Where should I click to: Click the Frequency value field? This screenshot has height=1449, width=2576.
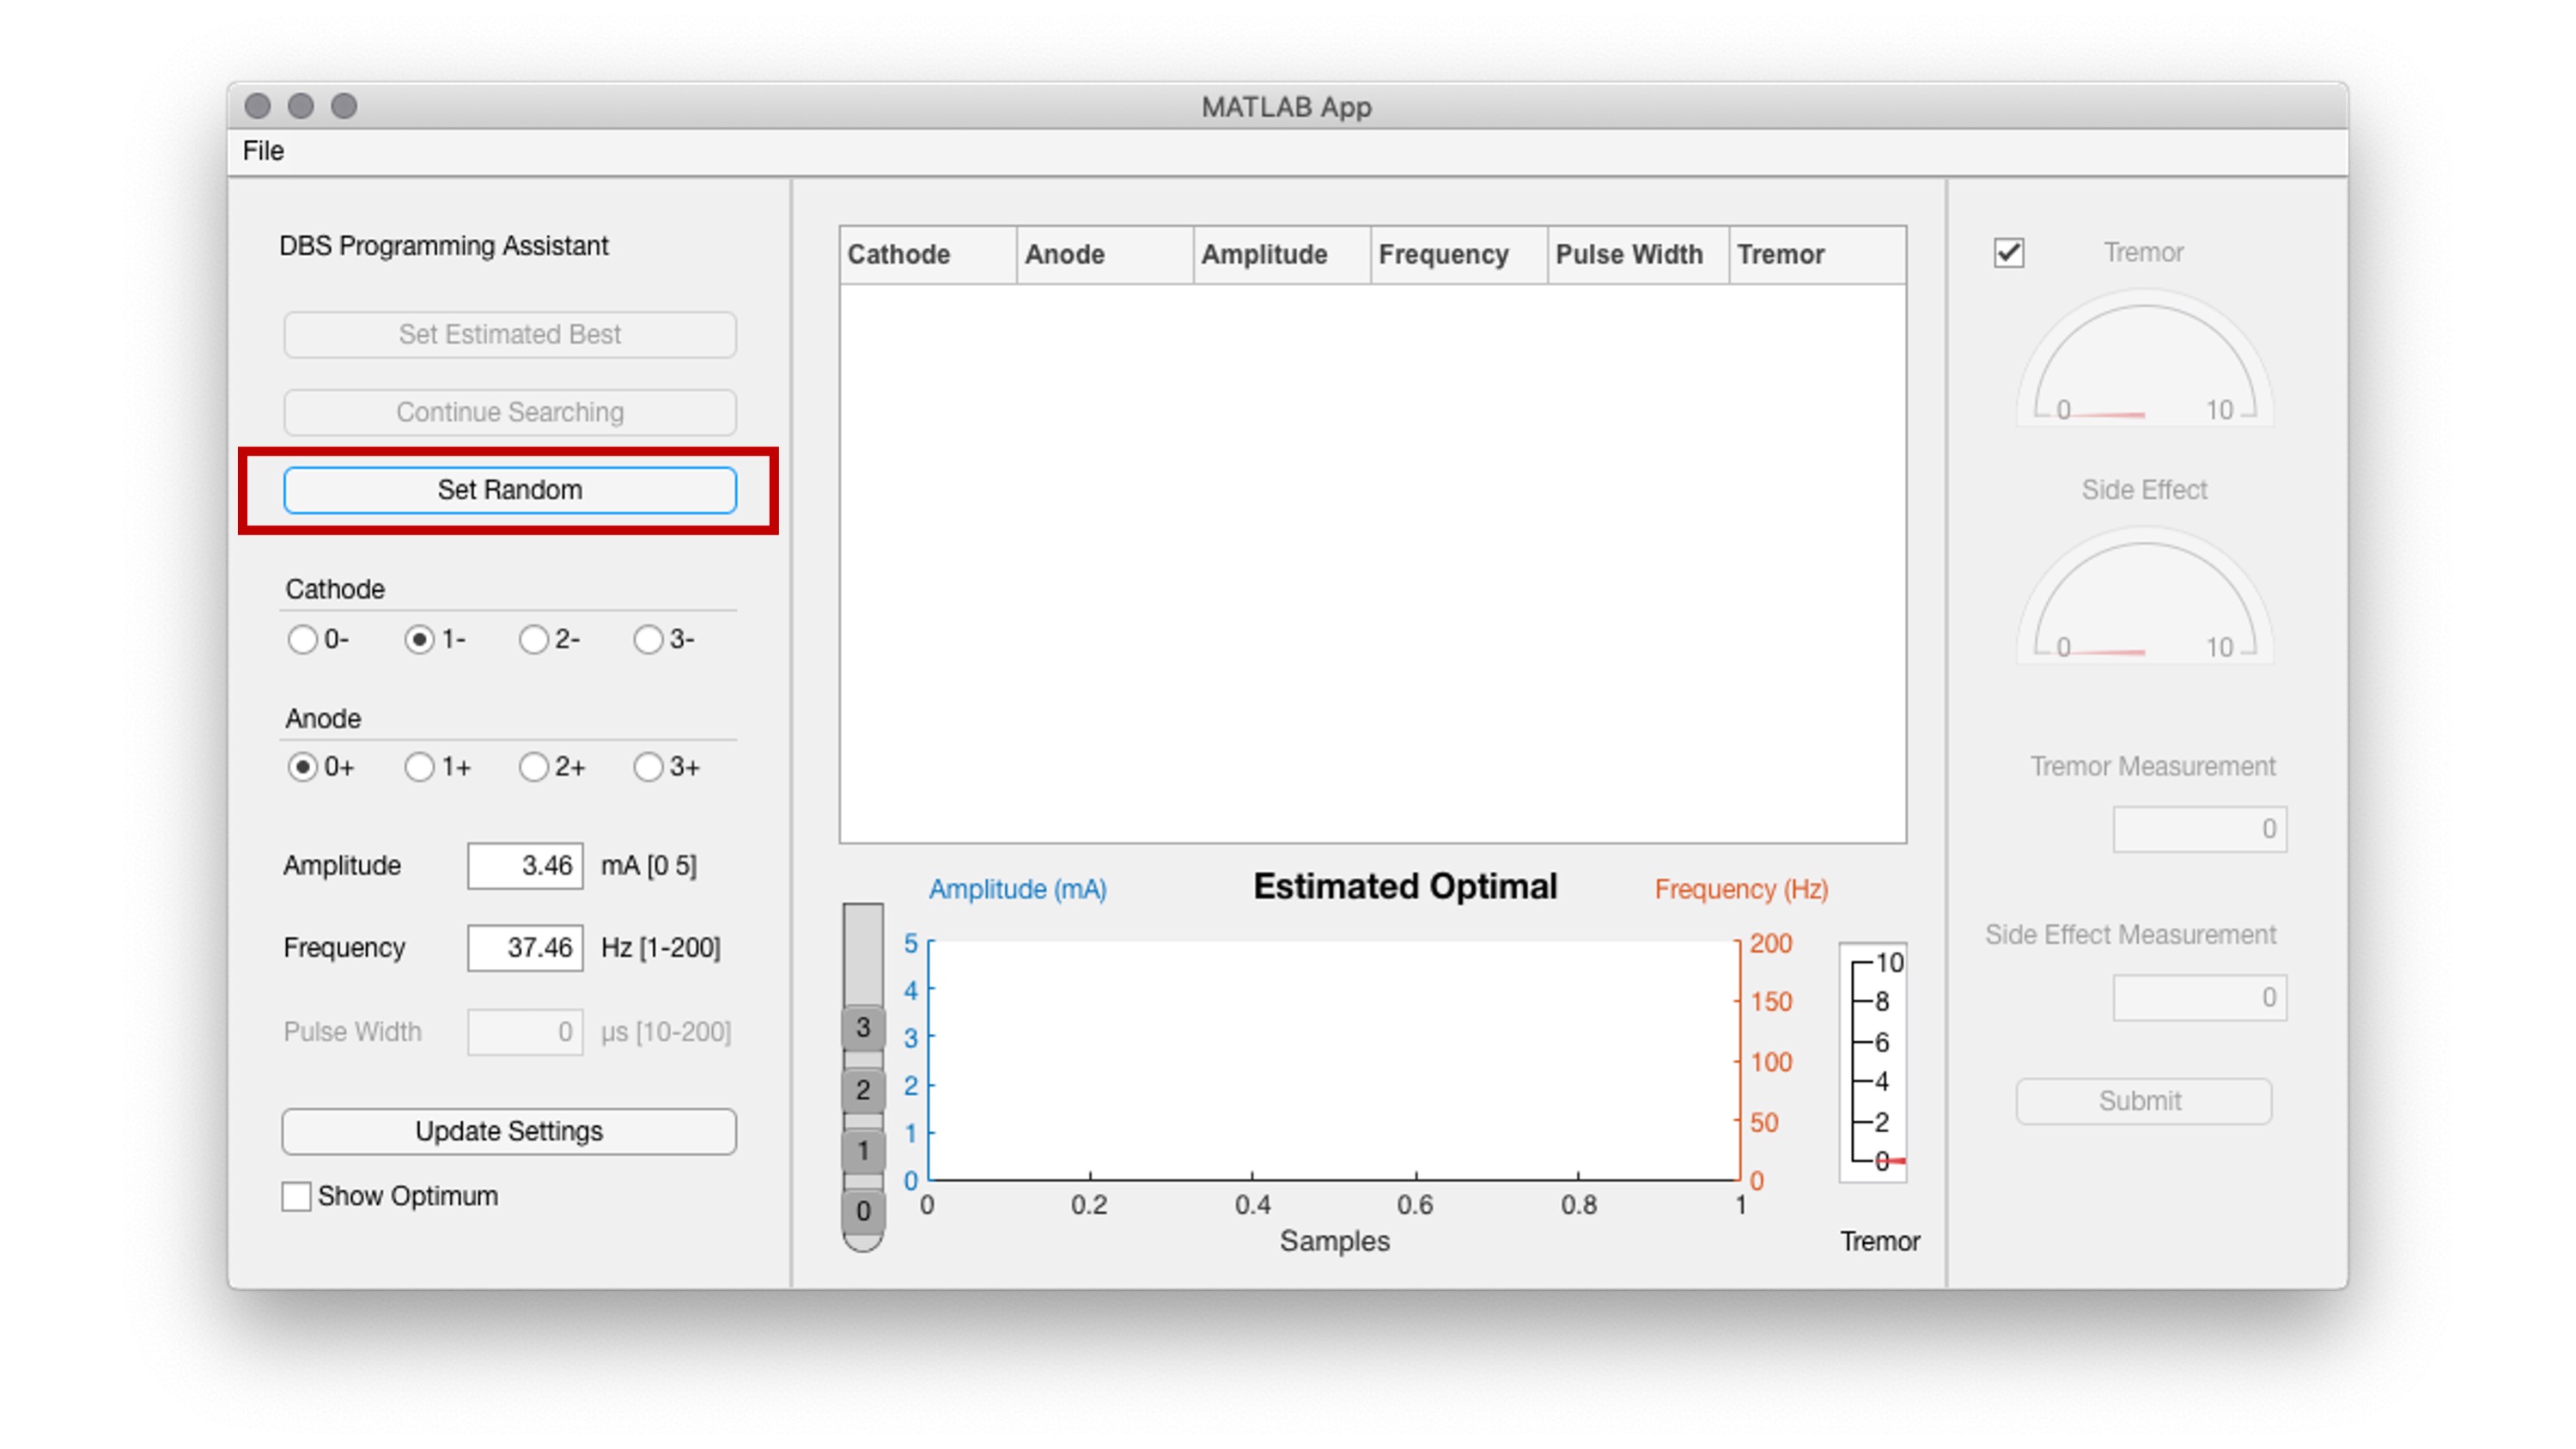tap(525, 947)
